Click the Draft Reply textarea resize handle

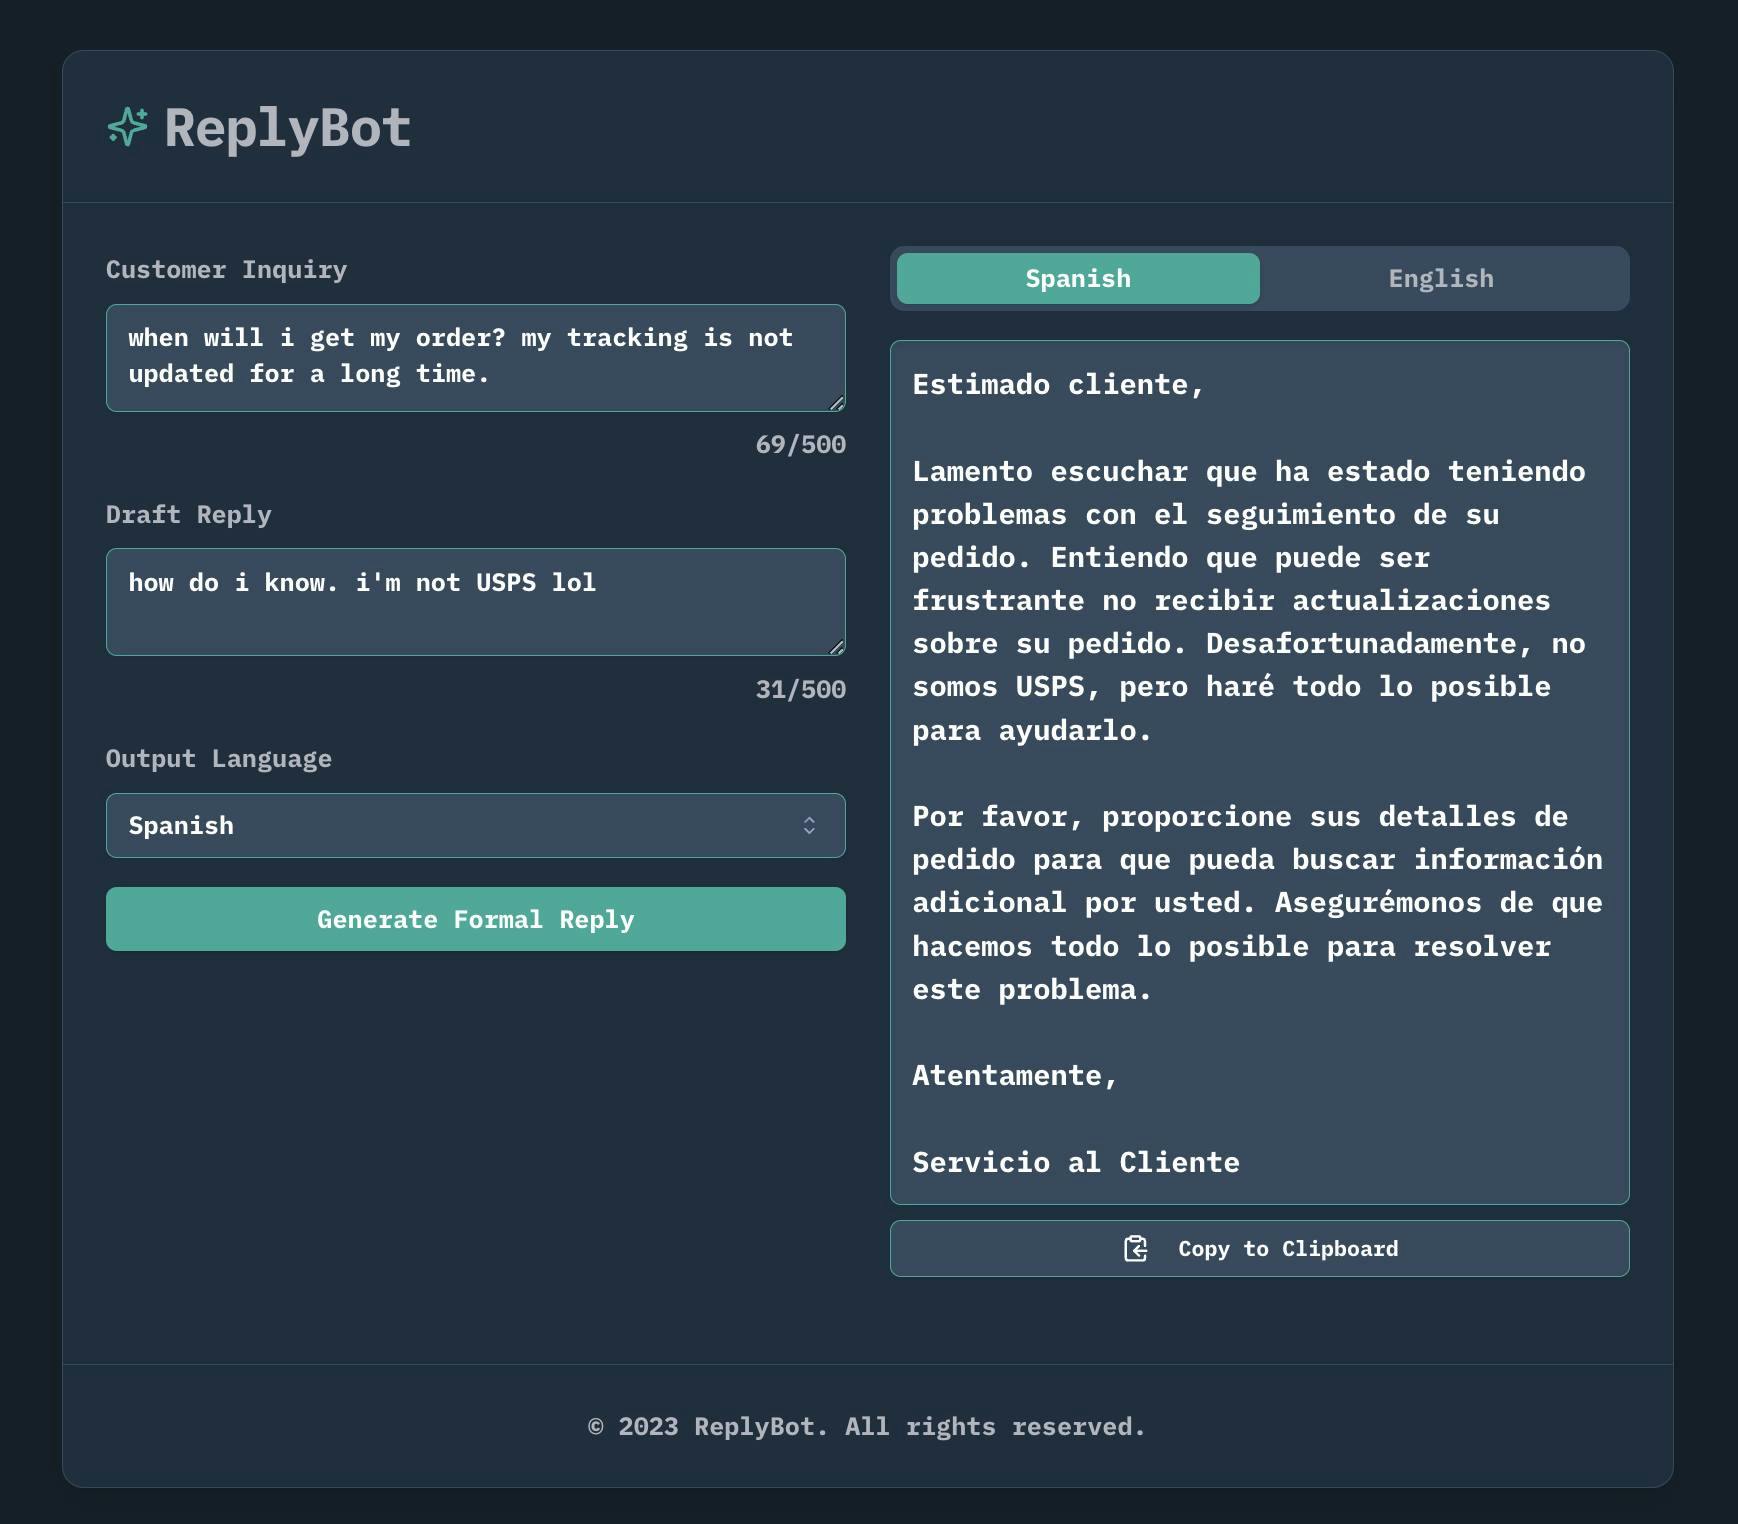[837, 647]
